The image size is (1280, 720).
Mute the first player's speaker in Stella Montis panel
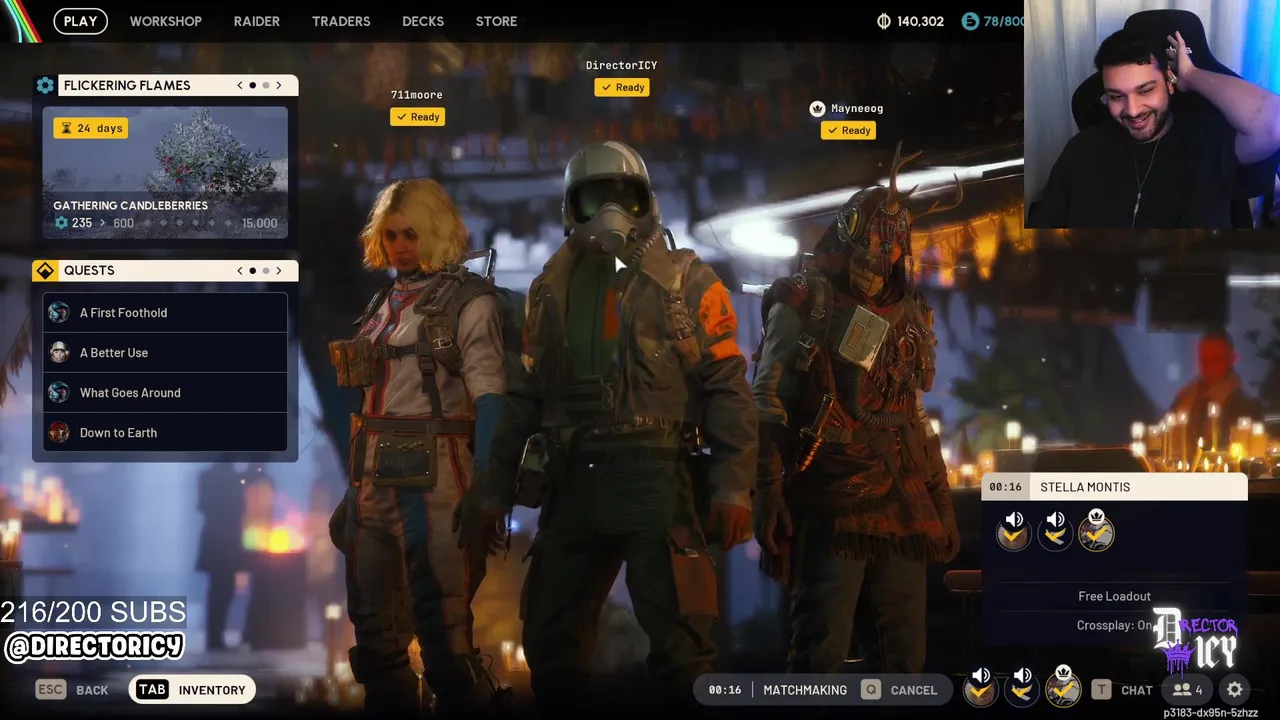pos(1014,520)
